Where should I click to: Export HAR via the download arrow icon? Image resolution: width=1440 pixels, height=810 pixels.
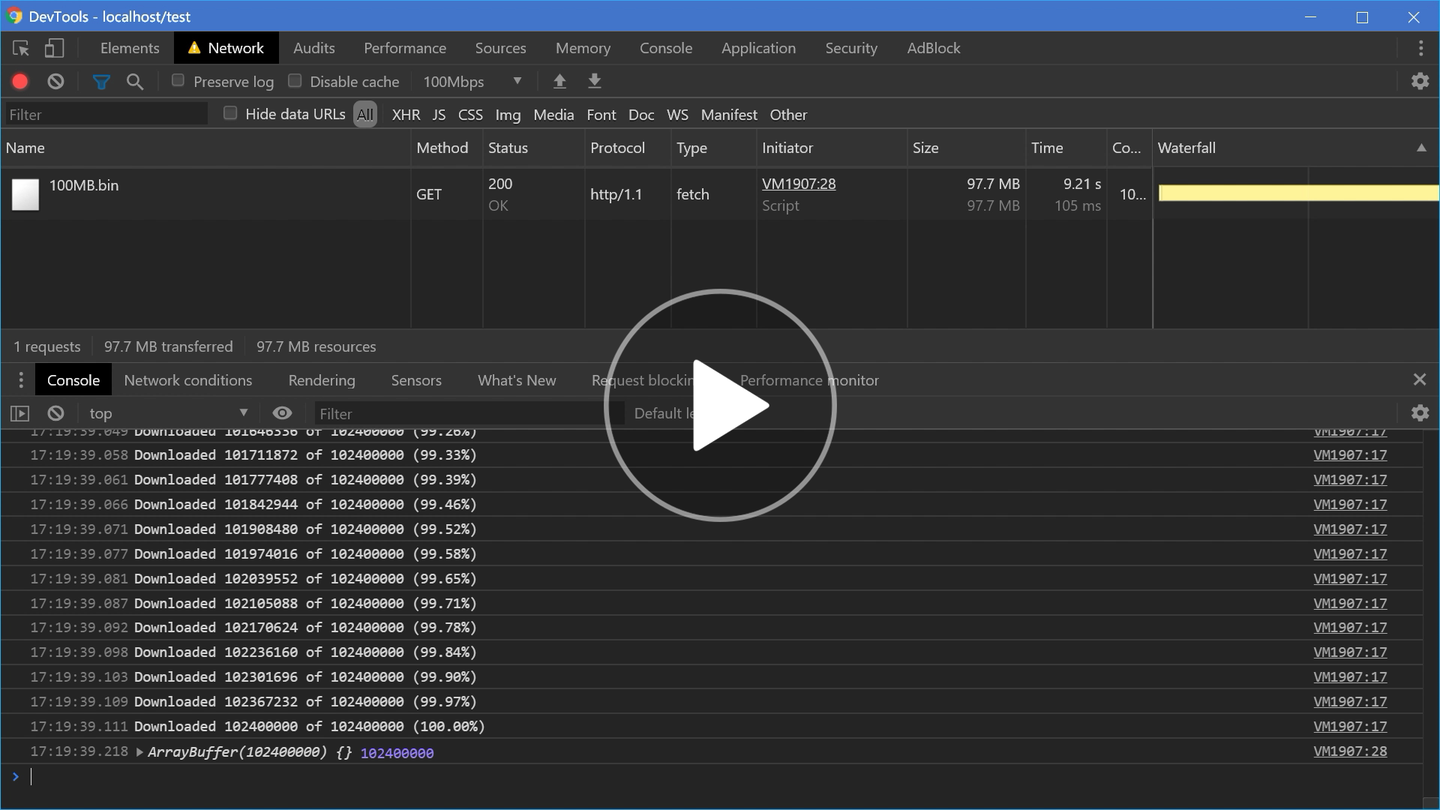coord(594,81)
